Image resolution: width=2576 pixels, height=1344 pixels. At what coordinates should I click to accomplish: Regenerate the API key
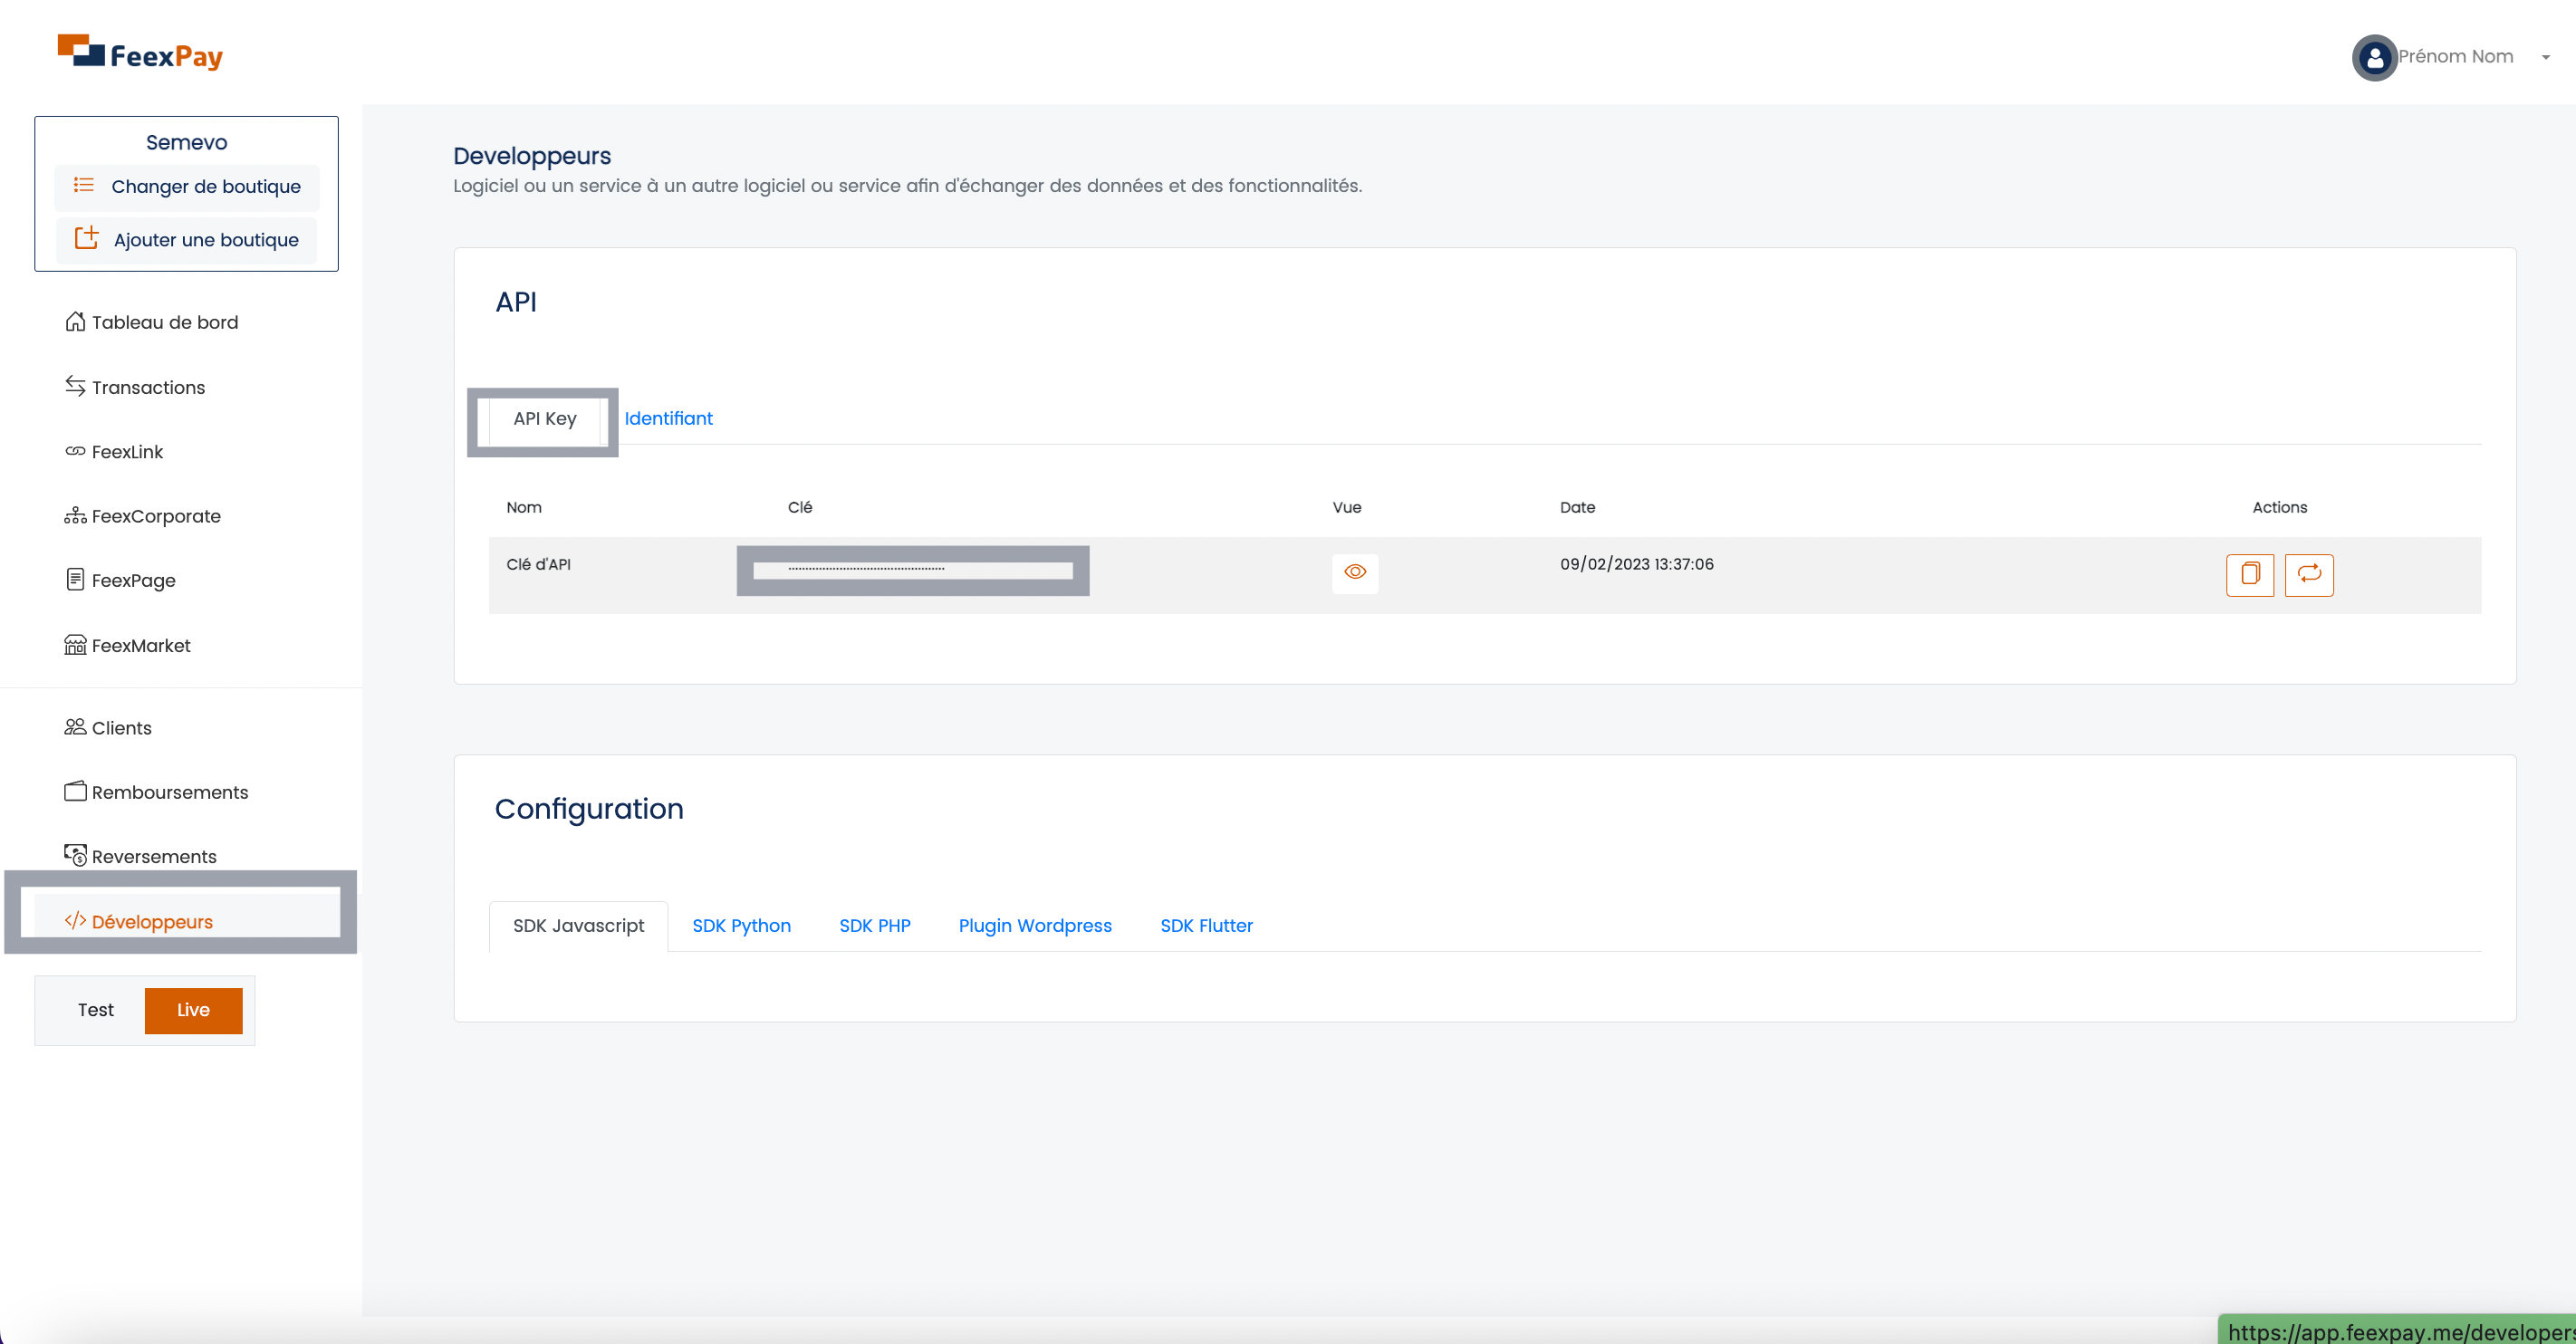pos(2309,575)
